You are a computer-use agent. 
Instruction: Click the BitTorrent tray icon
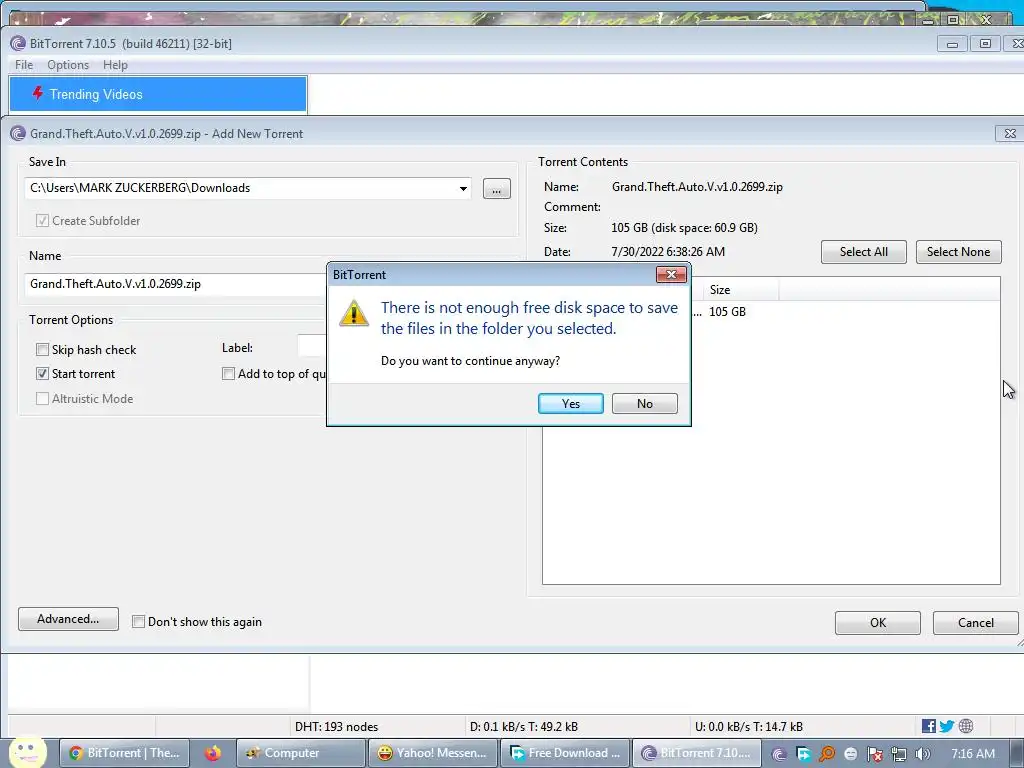point(778,754)
